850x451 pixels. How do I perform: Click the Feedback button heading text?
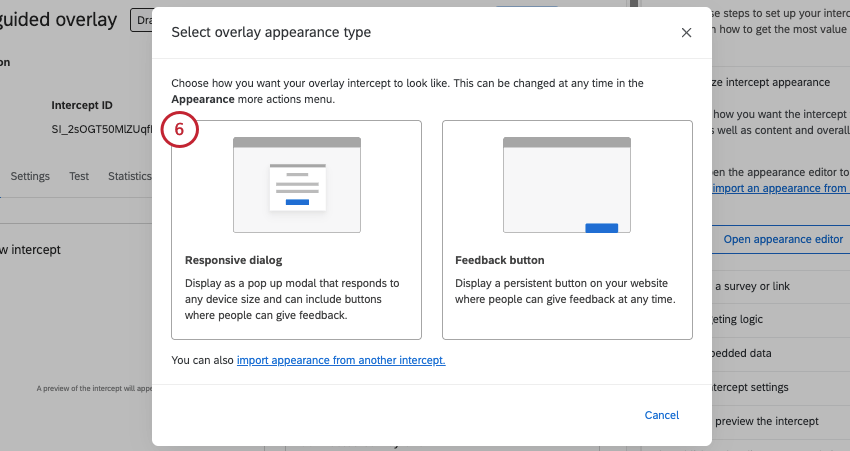coord(499,260)
